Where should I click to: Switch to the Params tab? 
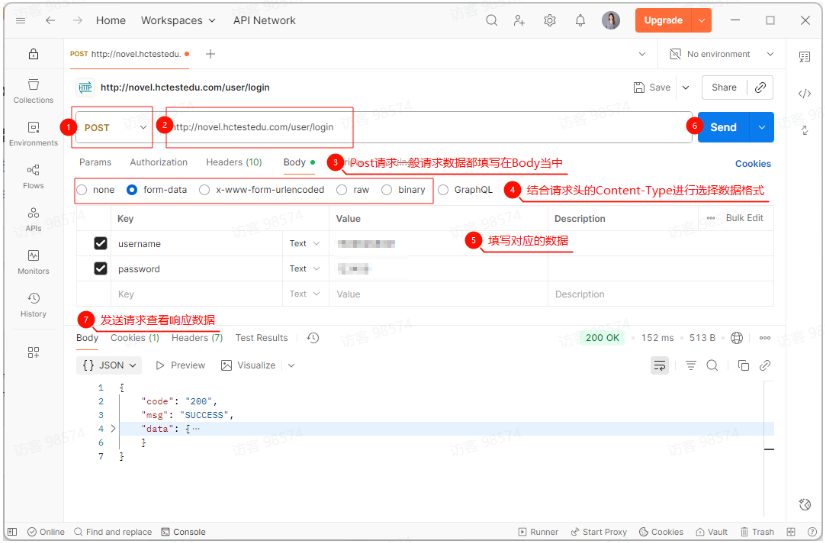(95, 162)
